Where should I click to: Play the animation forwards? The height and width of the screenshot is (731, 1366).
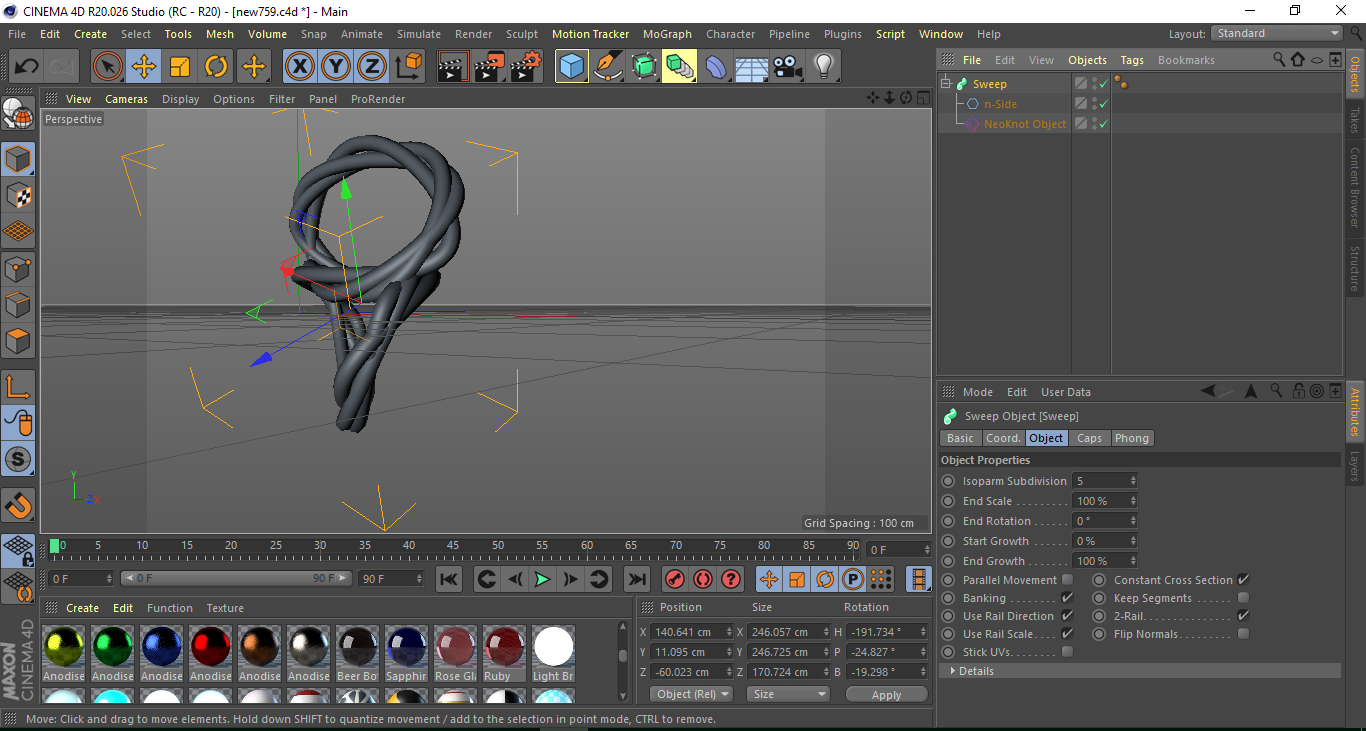(542, 579)
